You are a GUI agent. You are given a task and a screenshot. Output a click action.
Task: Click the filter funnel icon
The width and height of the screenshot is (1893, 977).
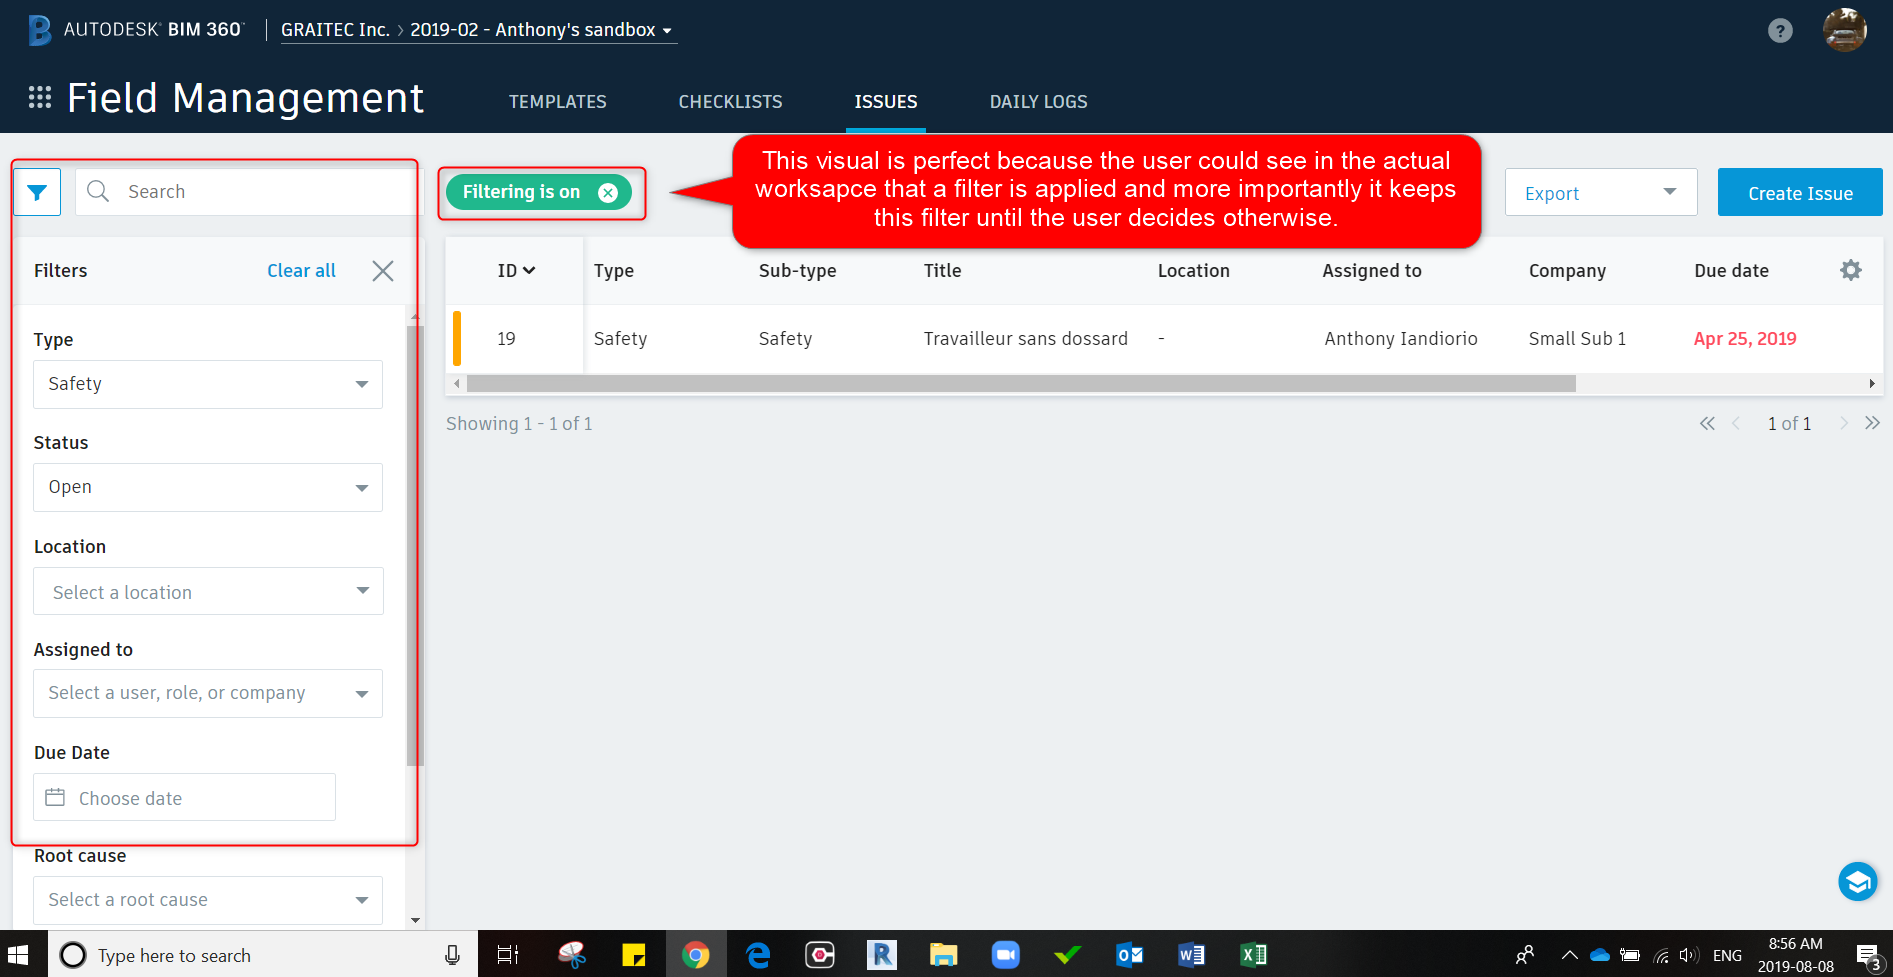pyautogui.click(x=37, y=191)
